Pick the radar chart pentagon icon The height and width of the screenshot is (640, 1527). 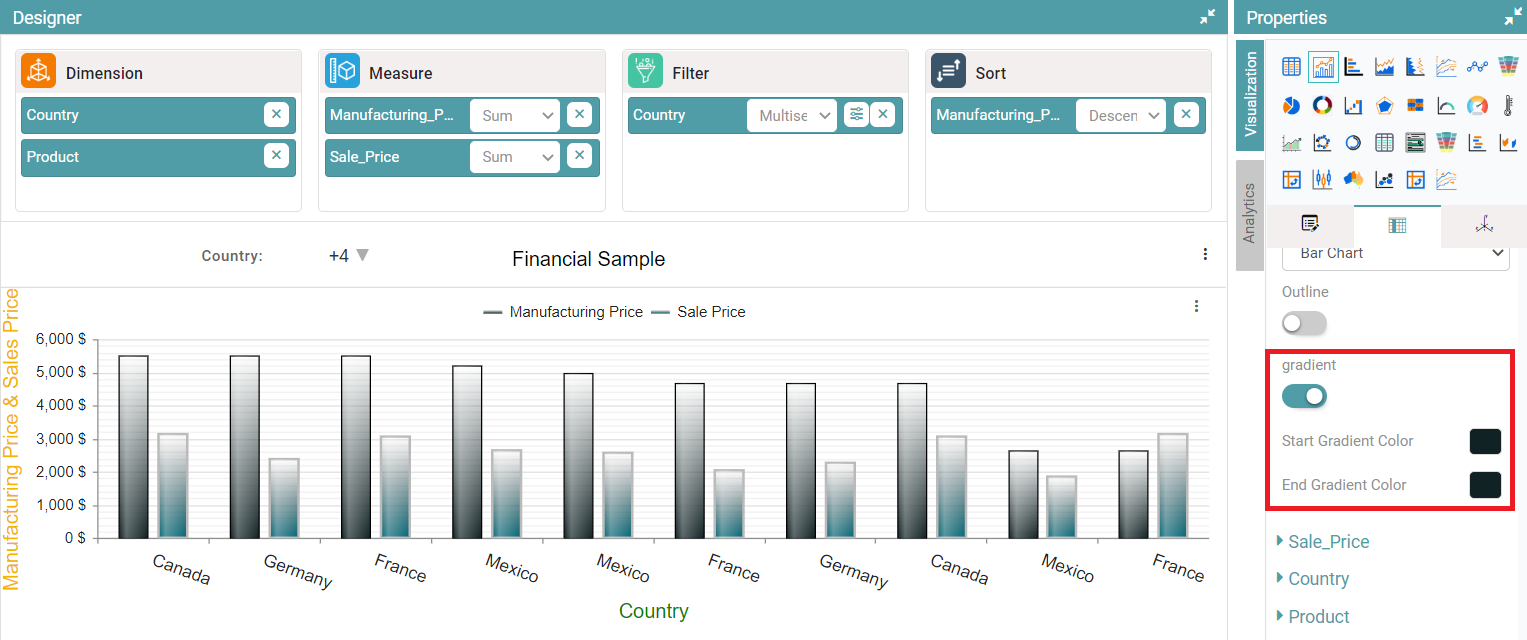point(1384,105)
